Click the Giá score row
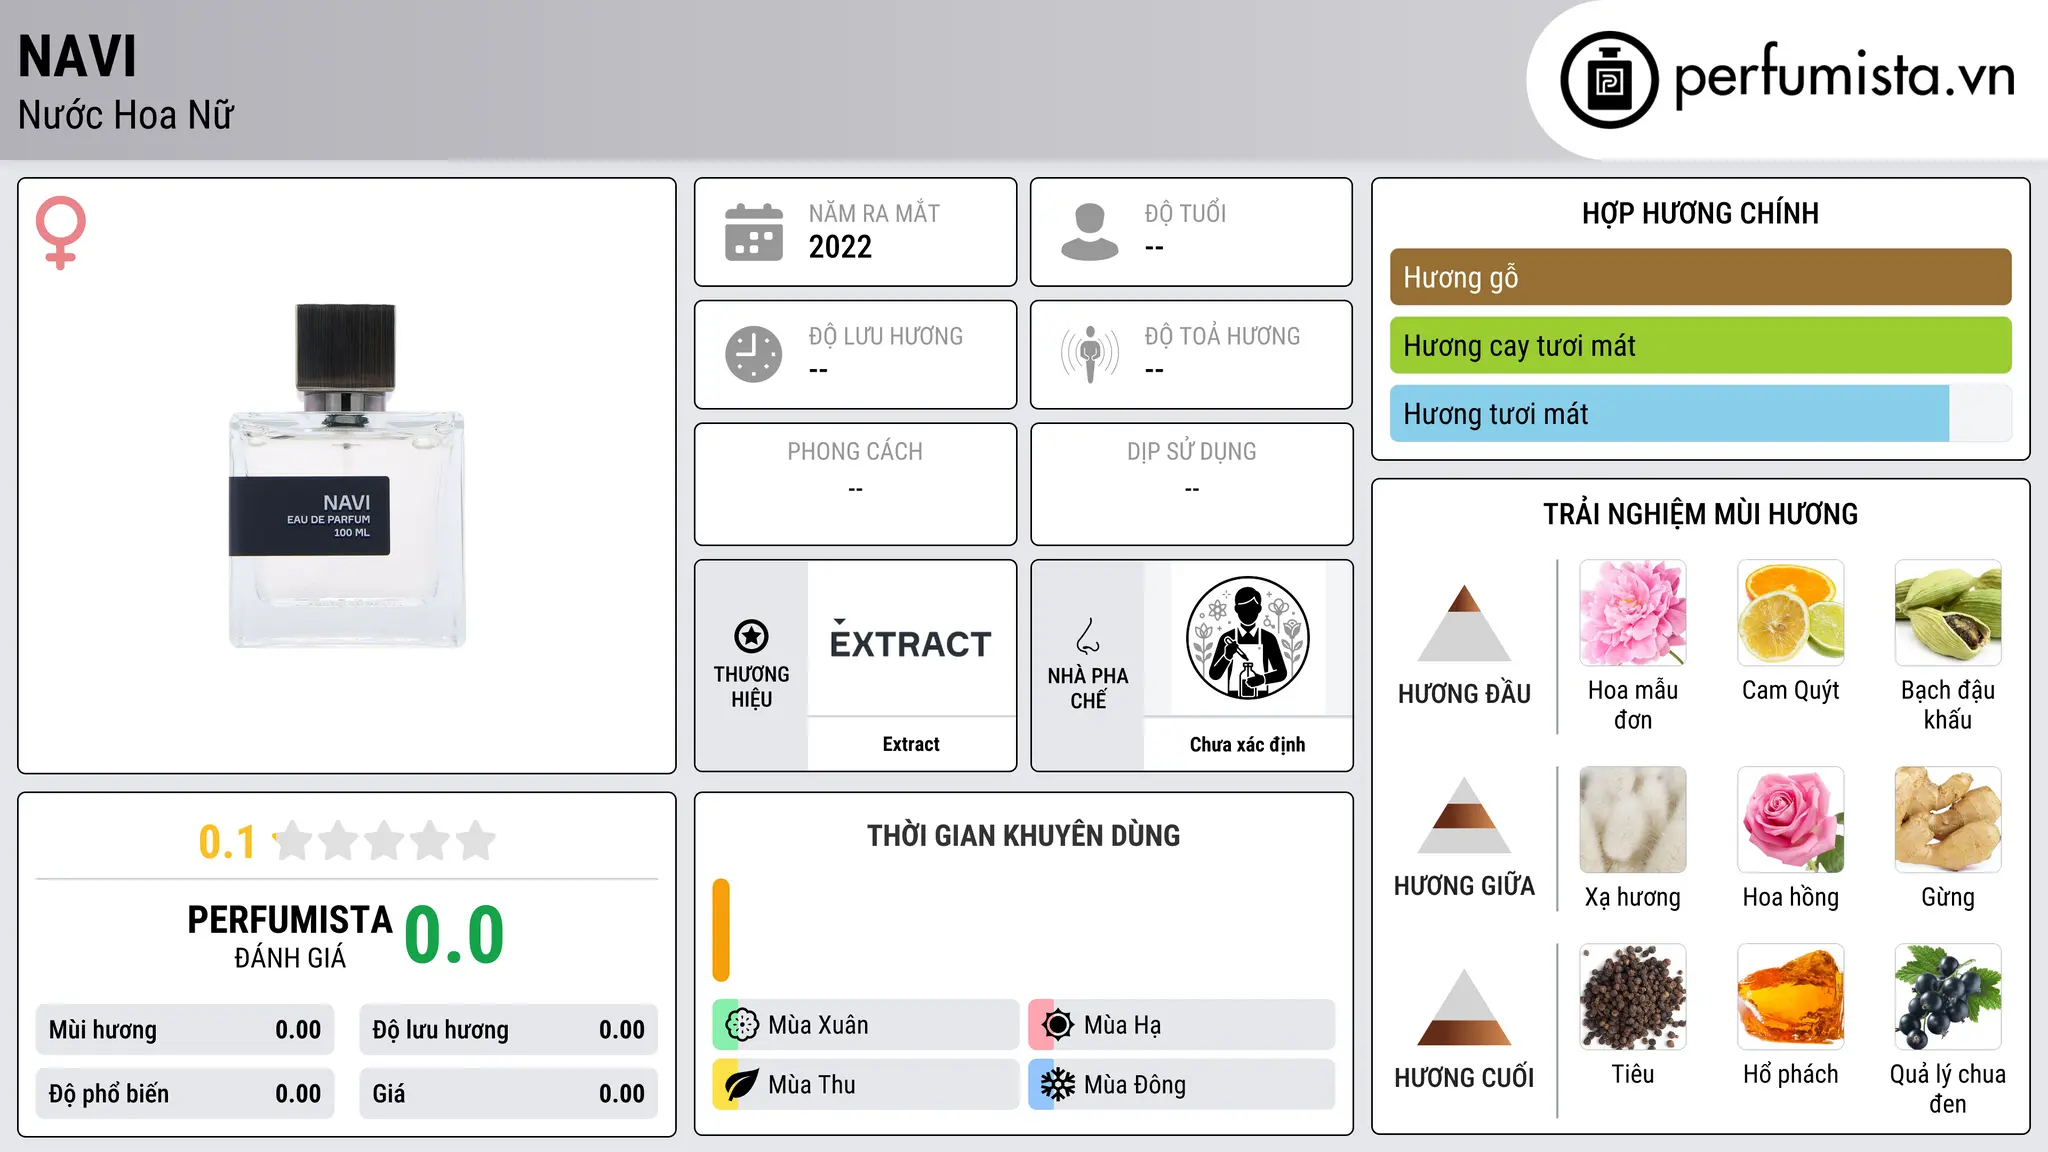The image size is (2048, 1152). (x=509, y=1094)
